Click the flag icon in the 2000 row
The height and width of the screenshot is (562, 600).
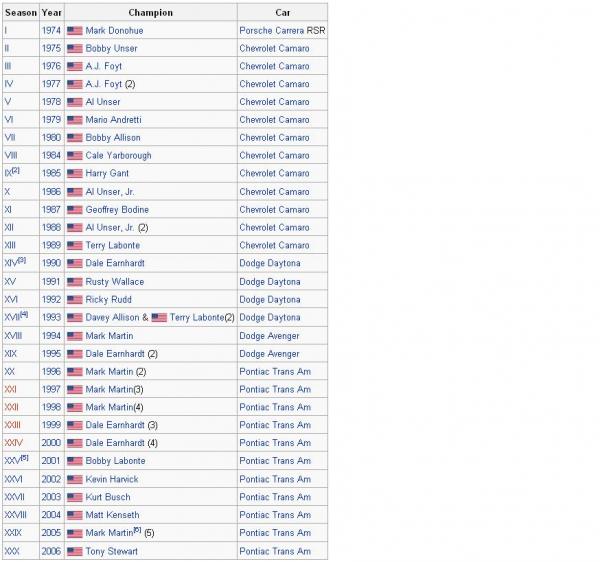tap(75, 444)
